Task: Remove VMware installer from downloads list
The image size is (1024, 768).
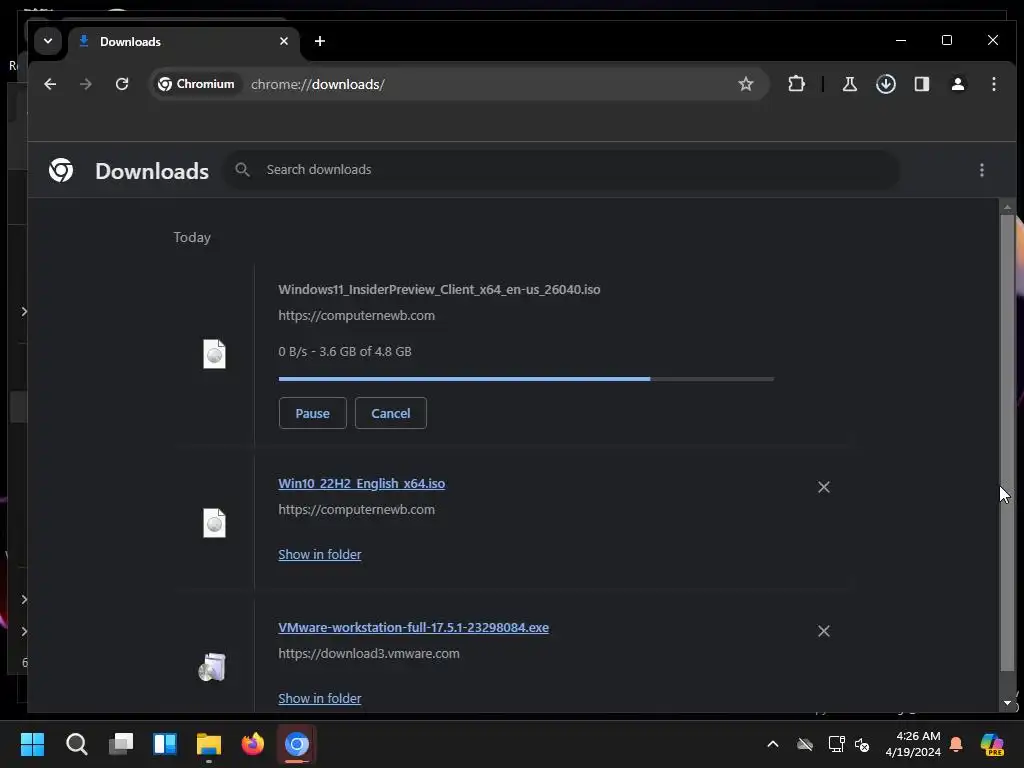Action: (824, 631)
